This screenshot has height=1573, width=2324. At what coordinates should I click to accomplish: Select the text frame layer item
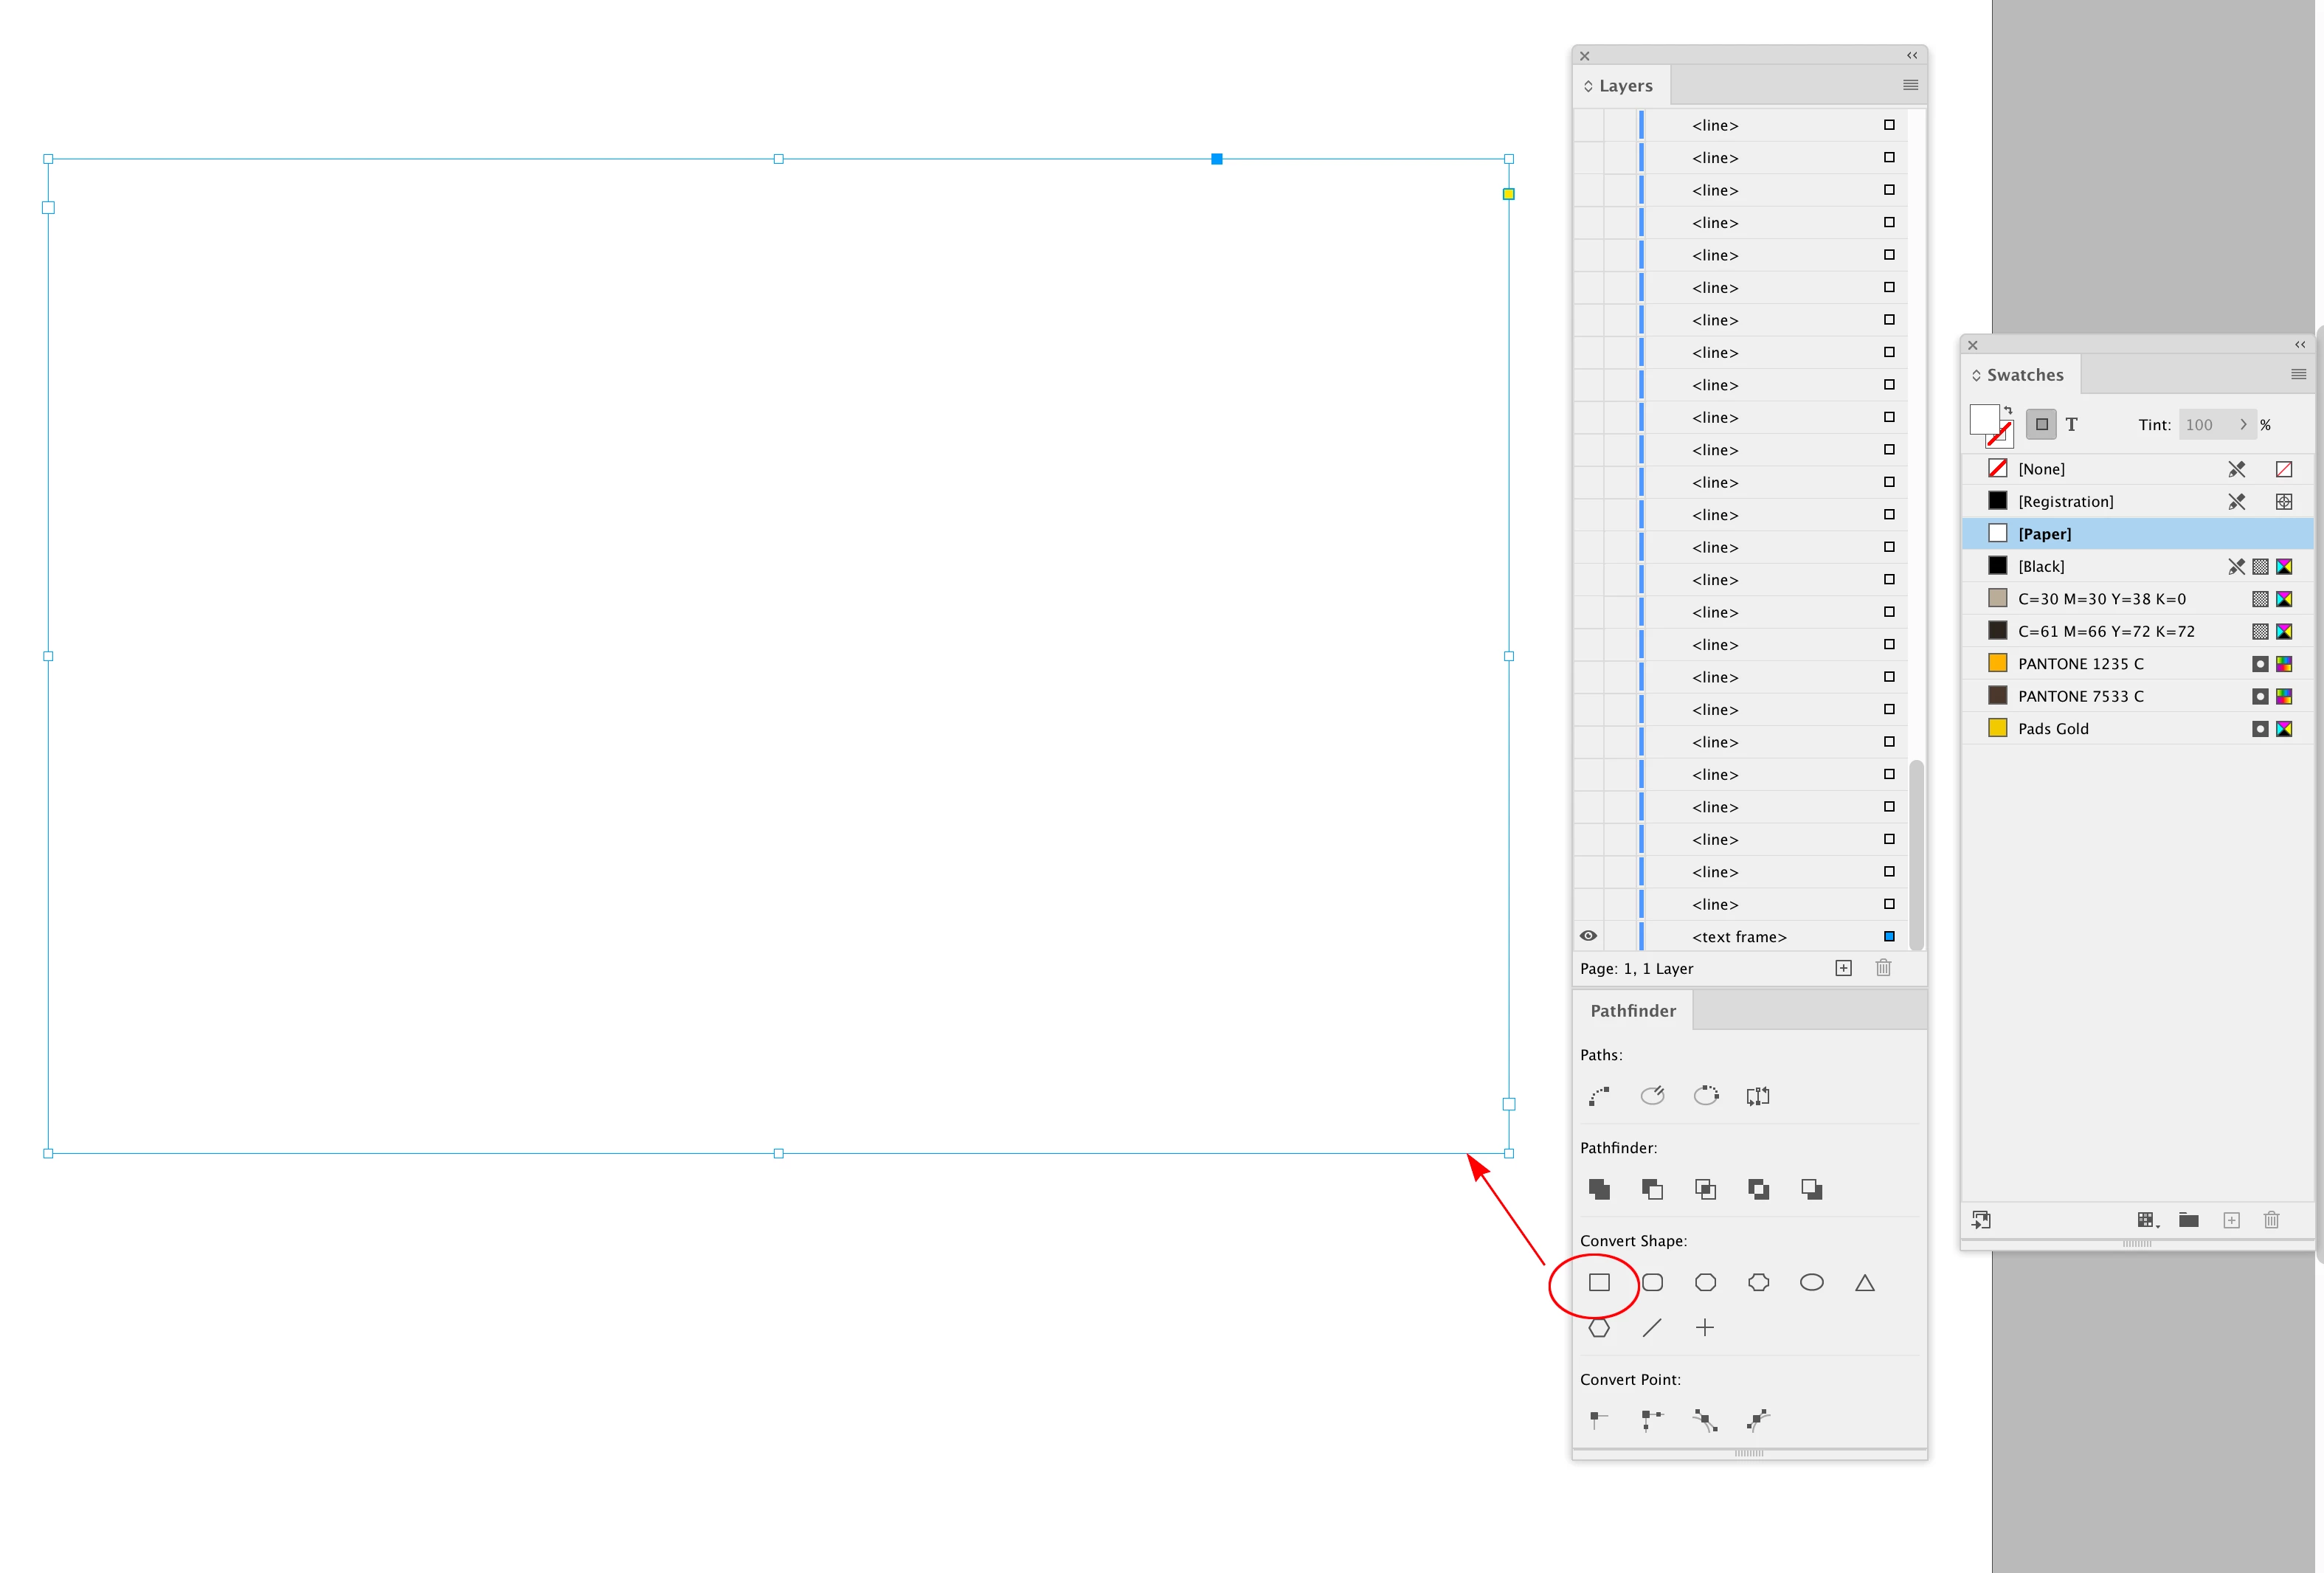1739,937
